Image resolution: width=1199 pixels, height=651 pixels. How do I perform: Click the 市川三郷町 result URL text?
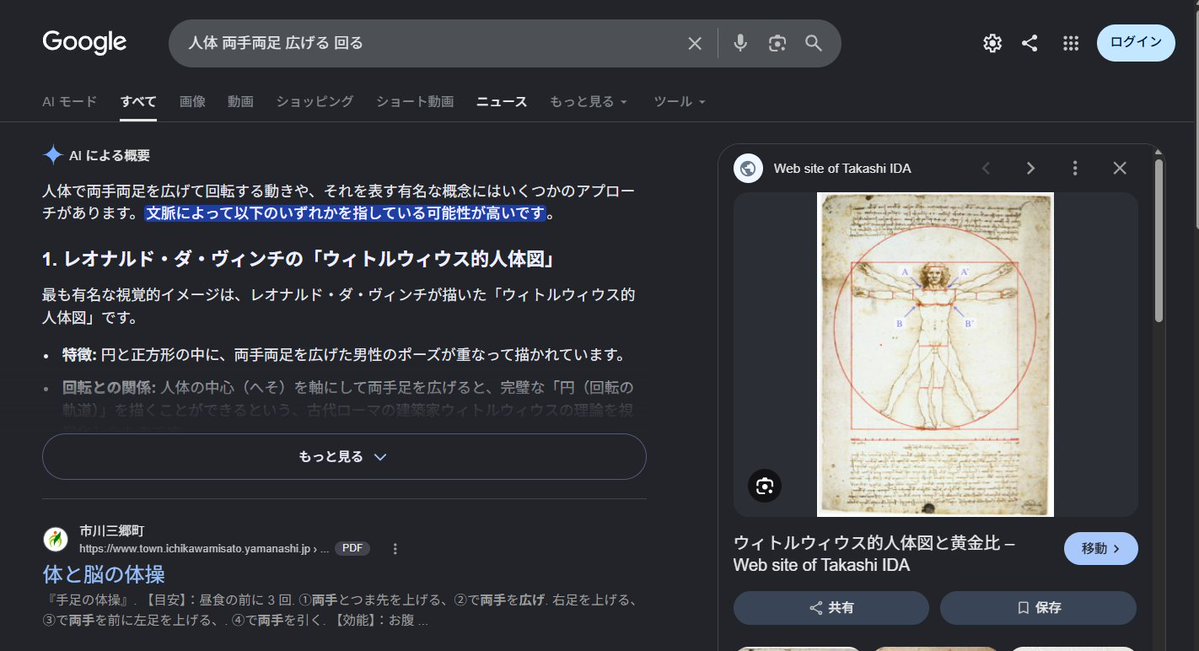(204, 548)
